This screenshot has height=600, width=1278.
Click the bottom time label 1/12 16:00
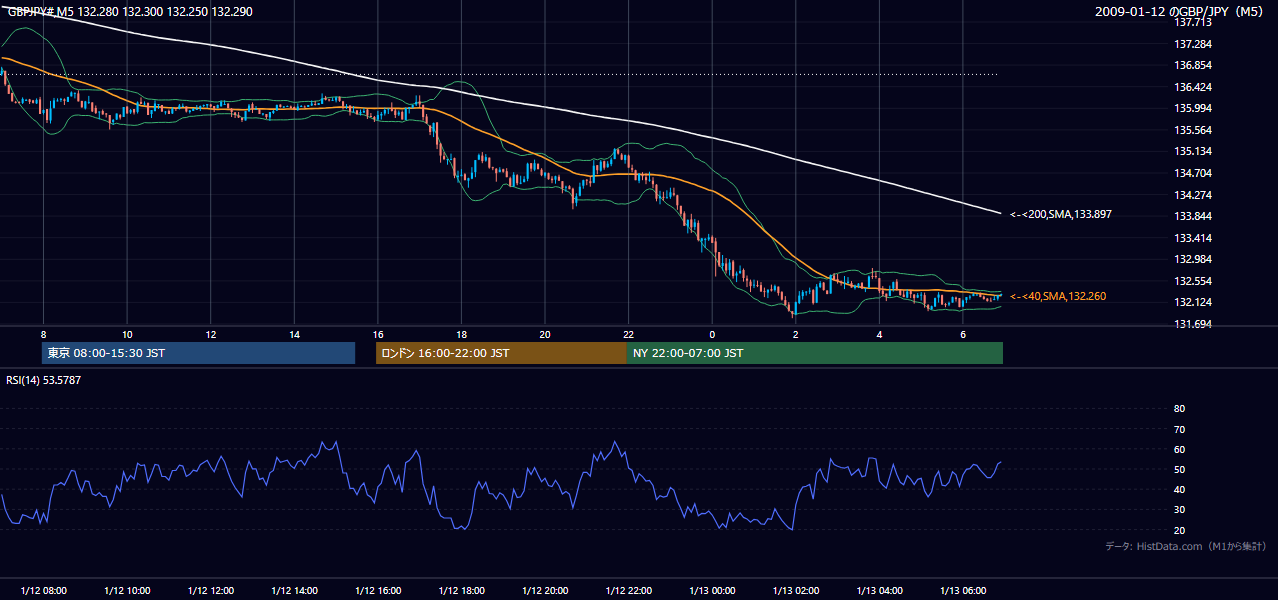pos(377,591)
